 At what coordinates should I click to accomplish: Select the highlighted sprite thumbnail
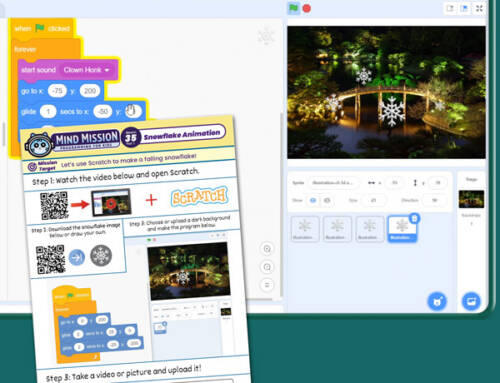point(402,228)
